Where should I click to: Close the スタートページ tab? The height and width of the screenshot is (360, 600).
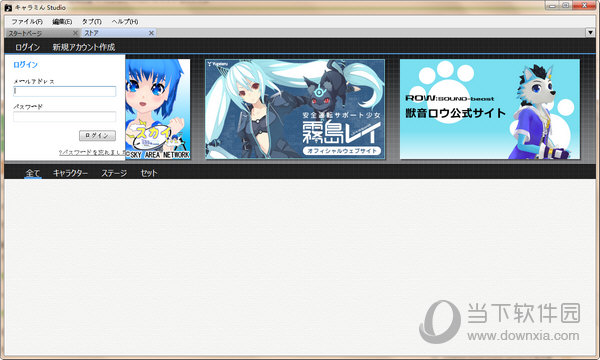[x=75, y=33]
